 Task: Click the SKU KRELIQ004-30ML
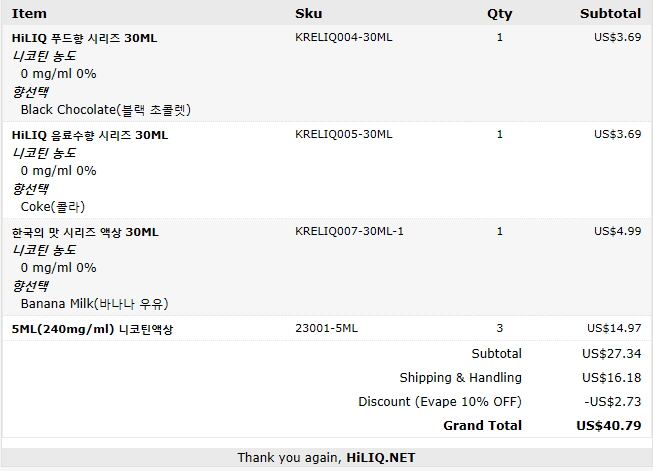pyautogui.click(x=344, y=37)
